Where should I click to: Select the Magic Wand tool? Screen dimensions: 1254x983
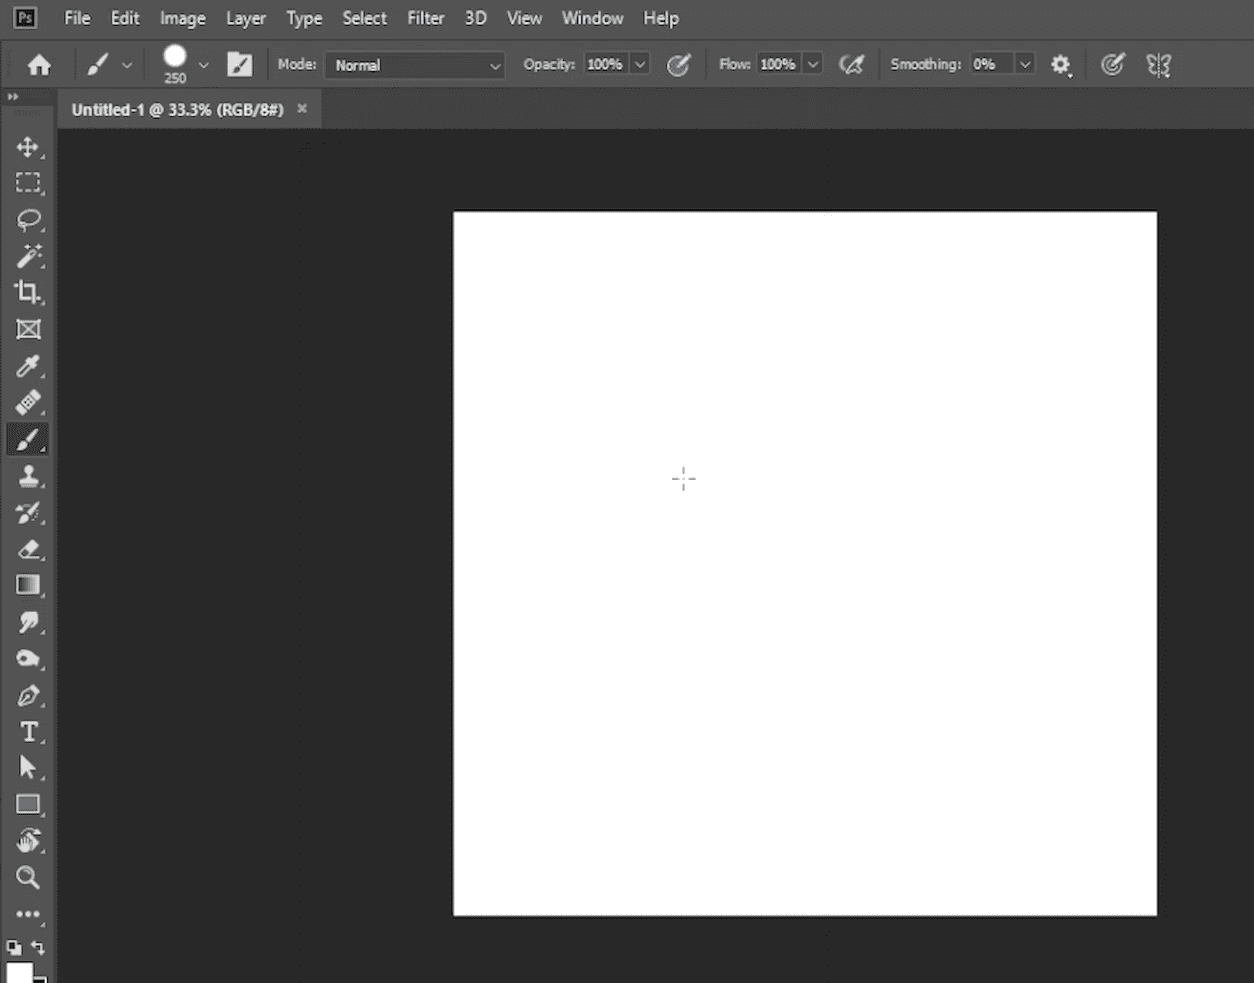pos(27,256)
